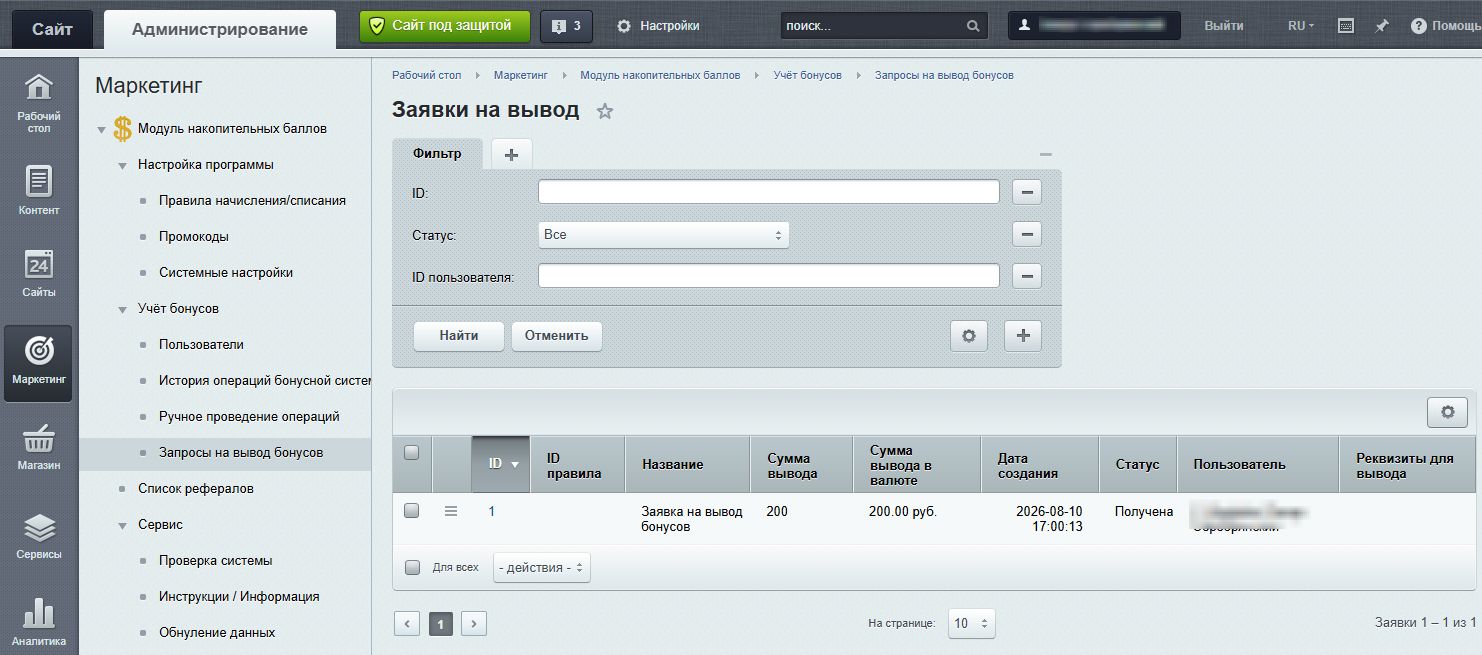Viewport: 1482px width, 655px height.
Task: Open the Статус filter dropdown
Action: [x=663, y=235]
